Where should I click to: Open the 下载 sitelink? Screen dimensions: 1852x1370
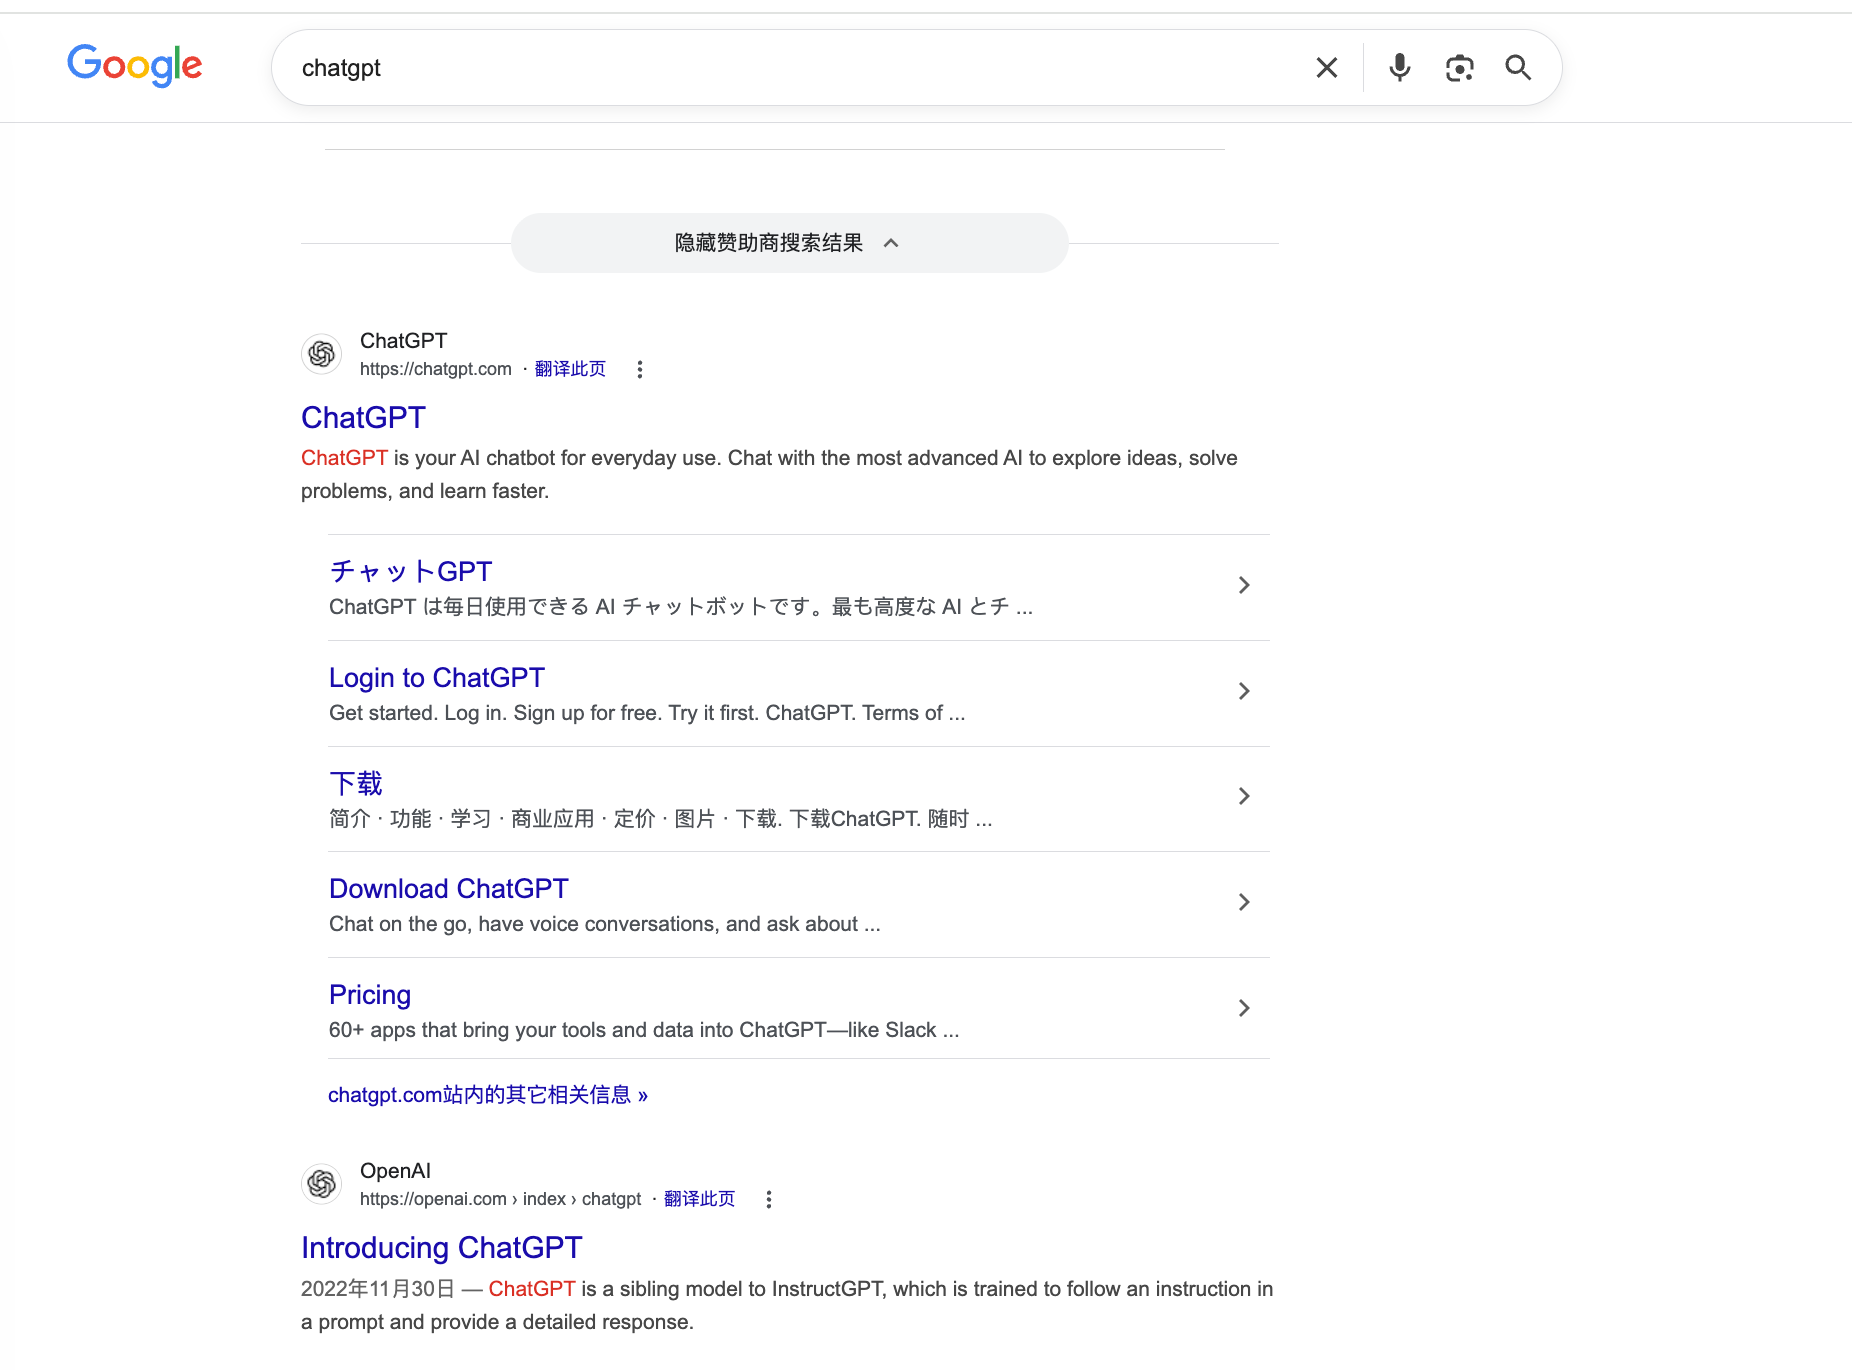(x=356, y=783)
